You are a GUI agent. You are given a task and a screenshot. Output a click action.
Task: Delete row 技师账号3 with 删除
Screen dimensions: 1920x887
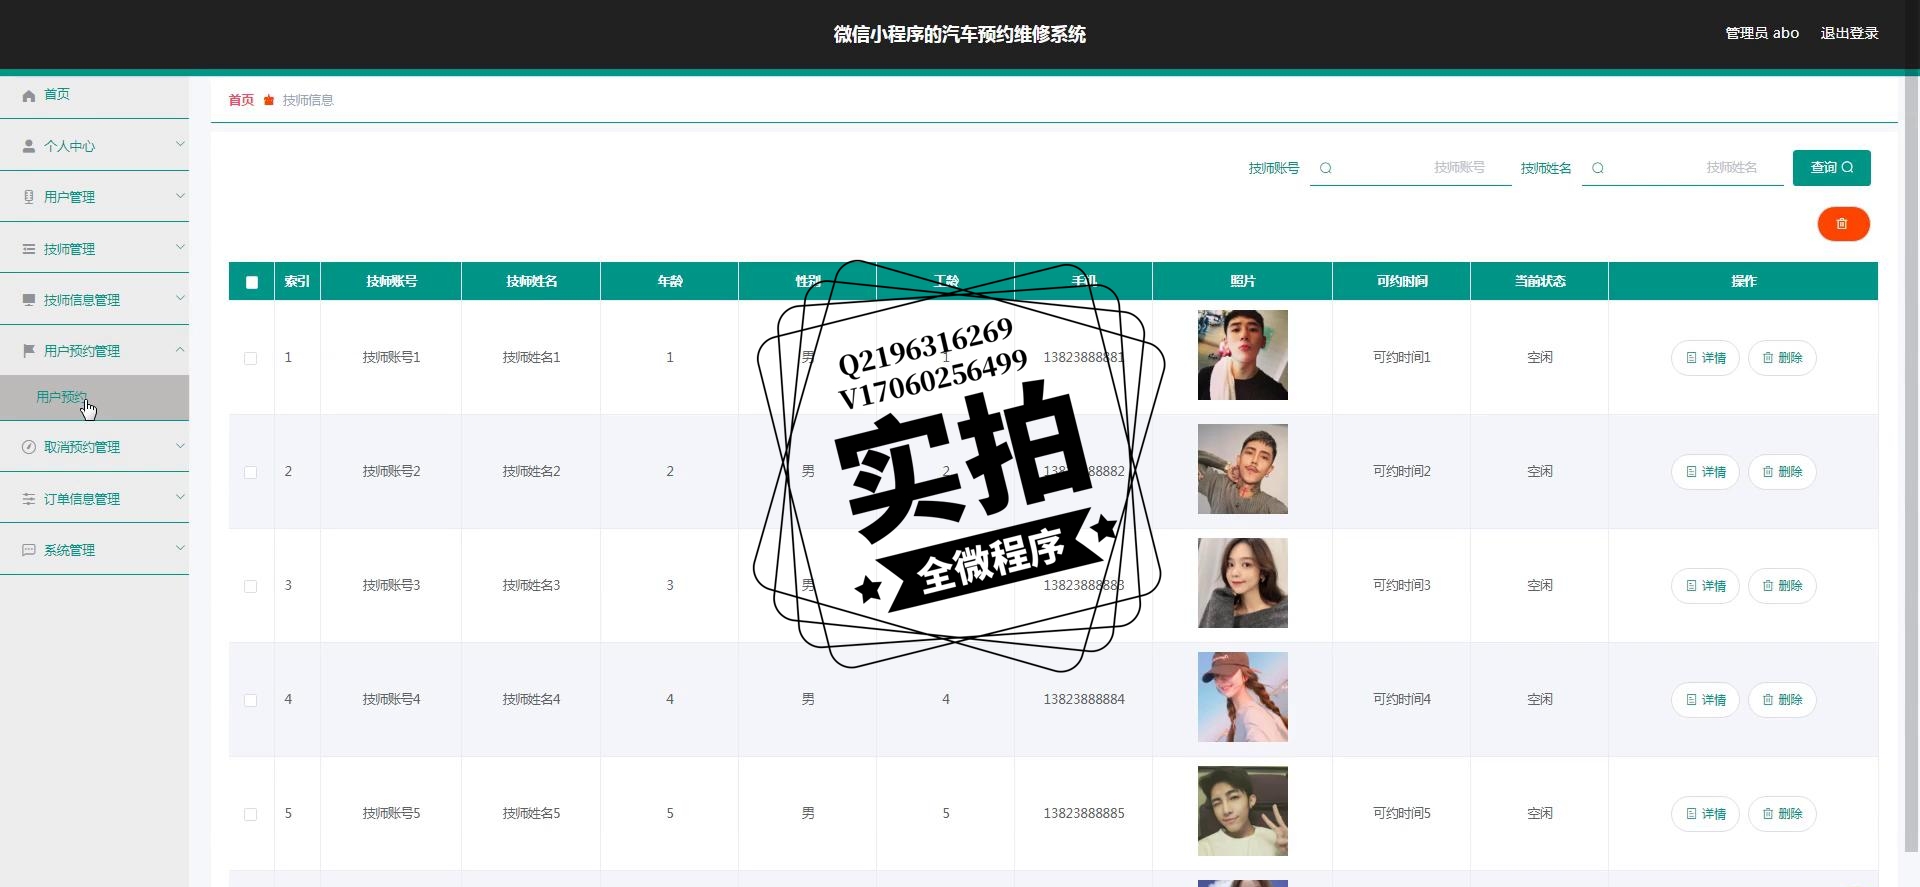[x=1782, y=586]
